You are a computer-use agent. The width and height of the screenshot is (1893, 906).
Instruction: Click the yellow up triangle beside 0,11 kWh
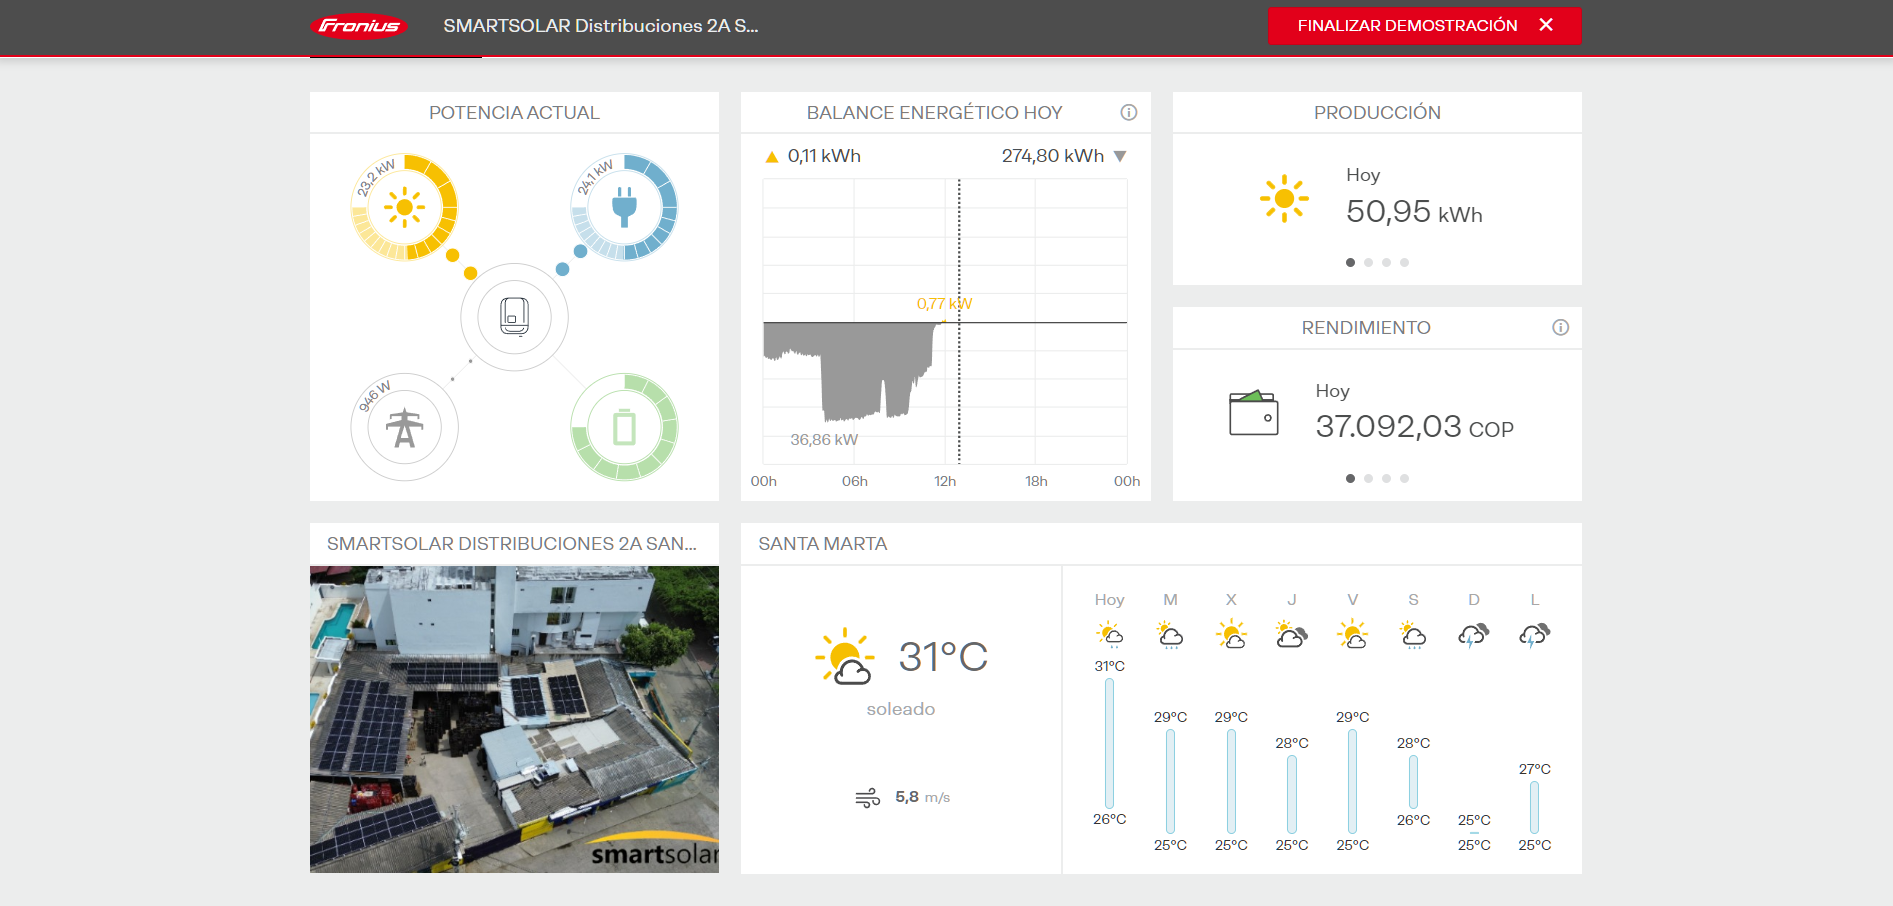point(771,157)
